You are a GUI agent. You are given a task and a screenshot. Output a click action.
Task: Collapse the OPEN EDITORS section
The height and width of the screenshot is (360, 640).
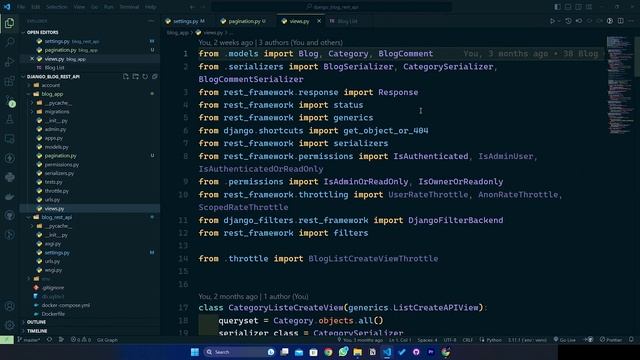[42, 32]
